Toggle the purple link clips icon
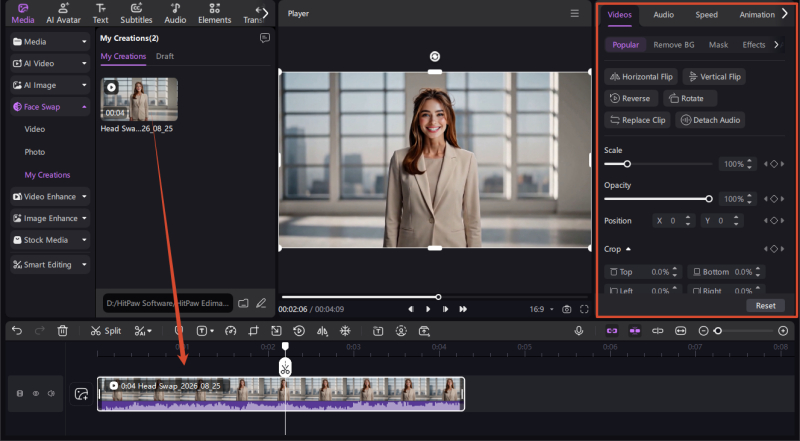 612,331
